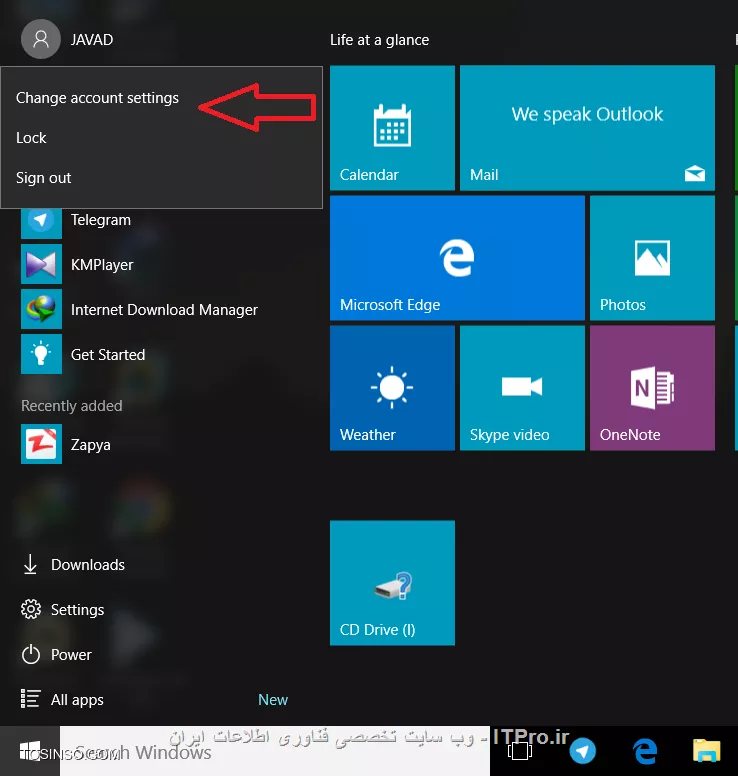Show All apps list
The width and height of the screenshot is (738, 776).
point(62,700)
